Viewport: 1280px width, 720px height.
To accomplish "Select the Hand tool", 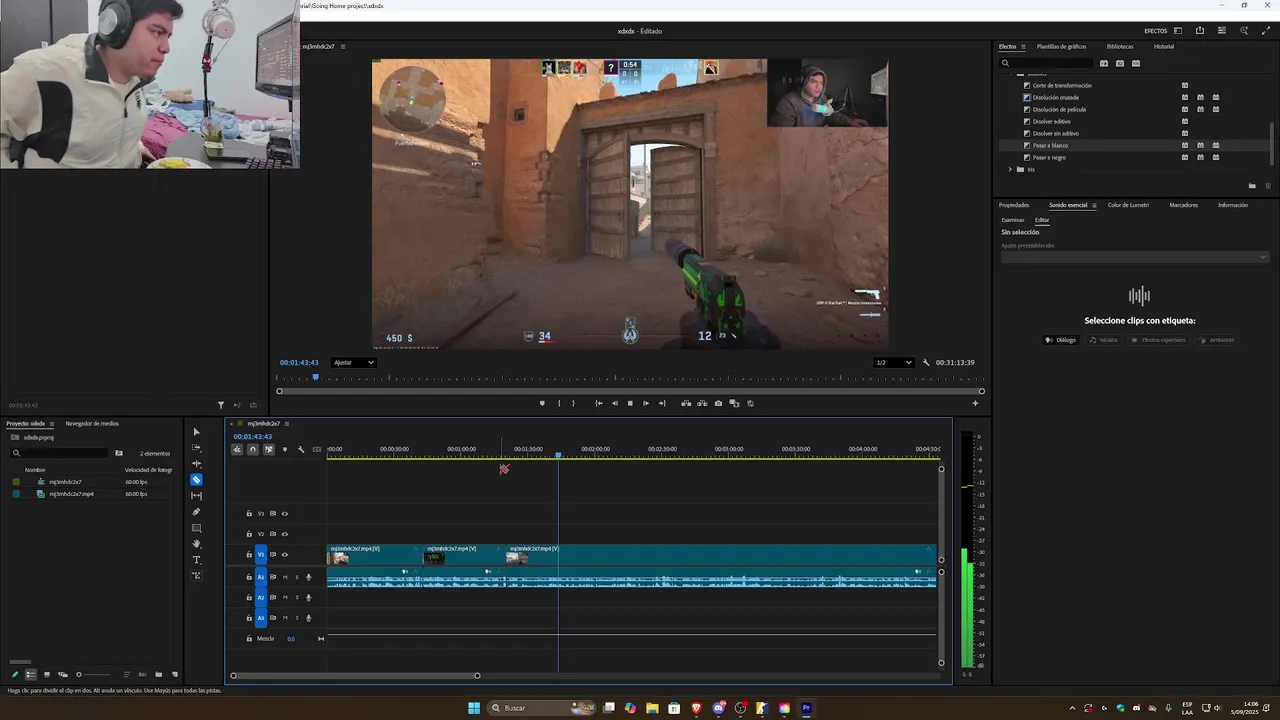I will 196,544.
